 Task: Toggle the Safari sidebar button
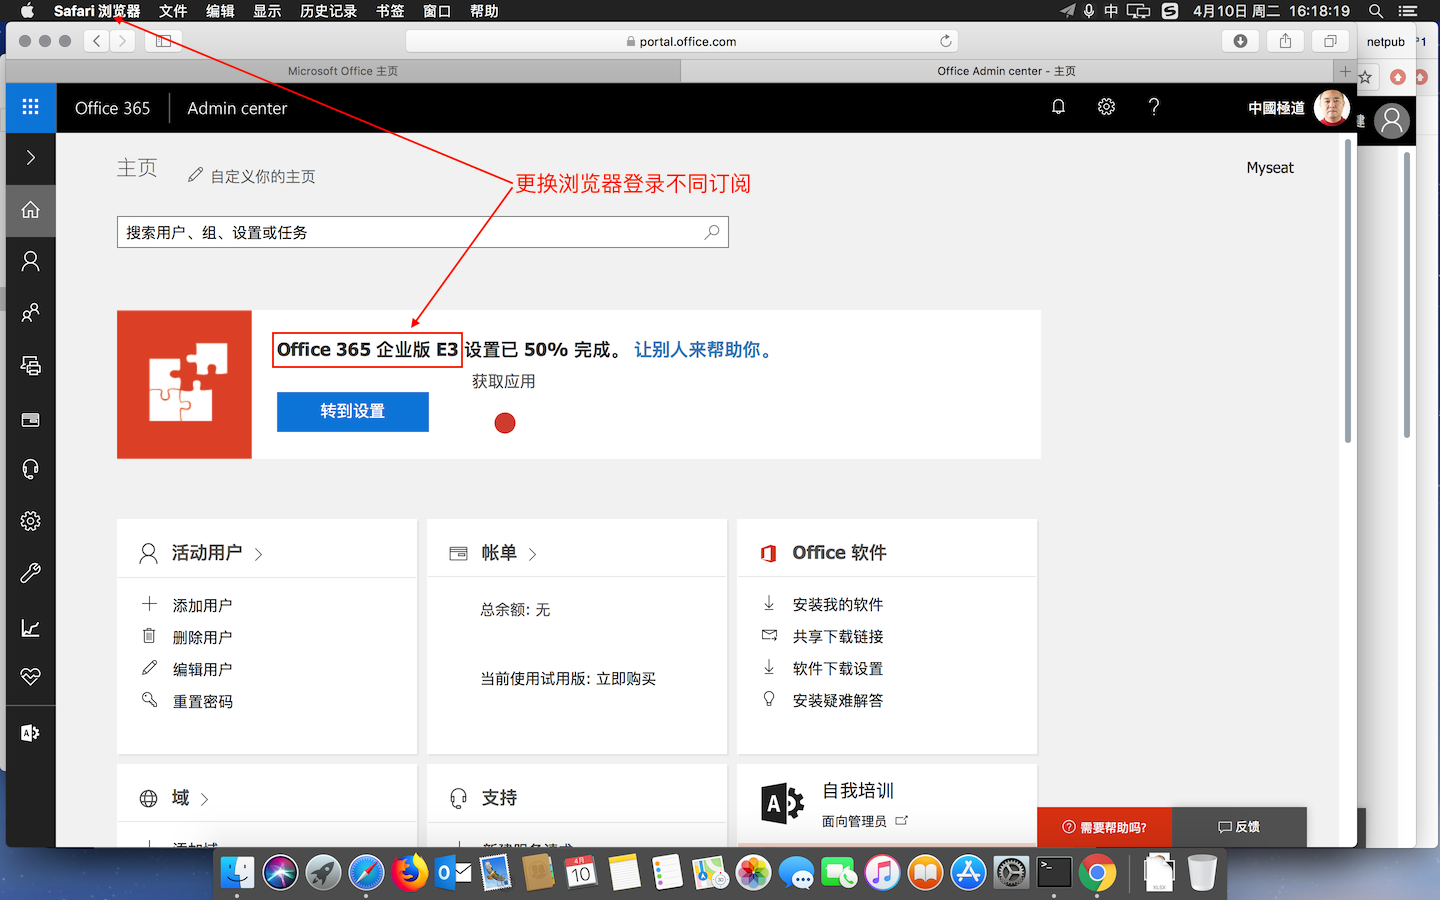(163, 41)
